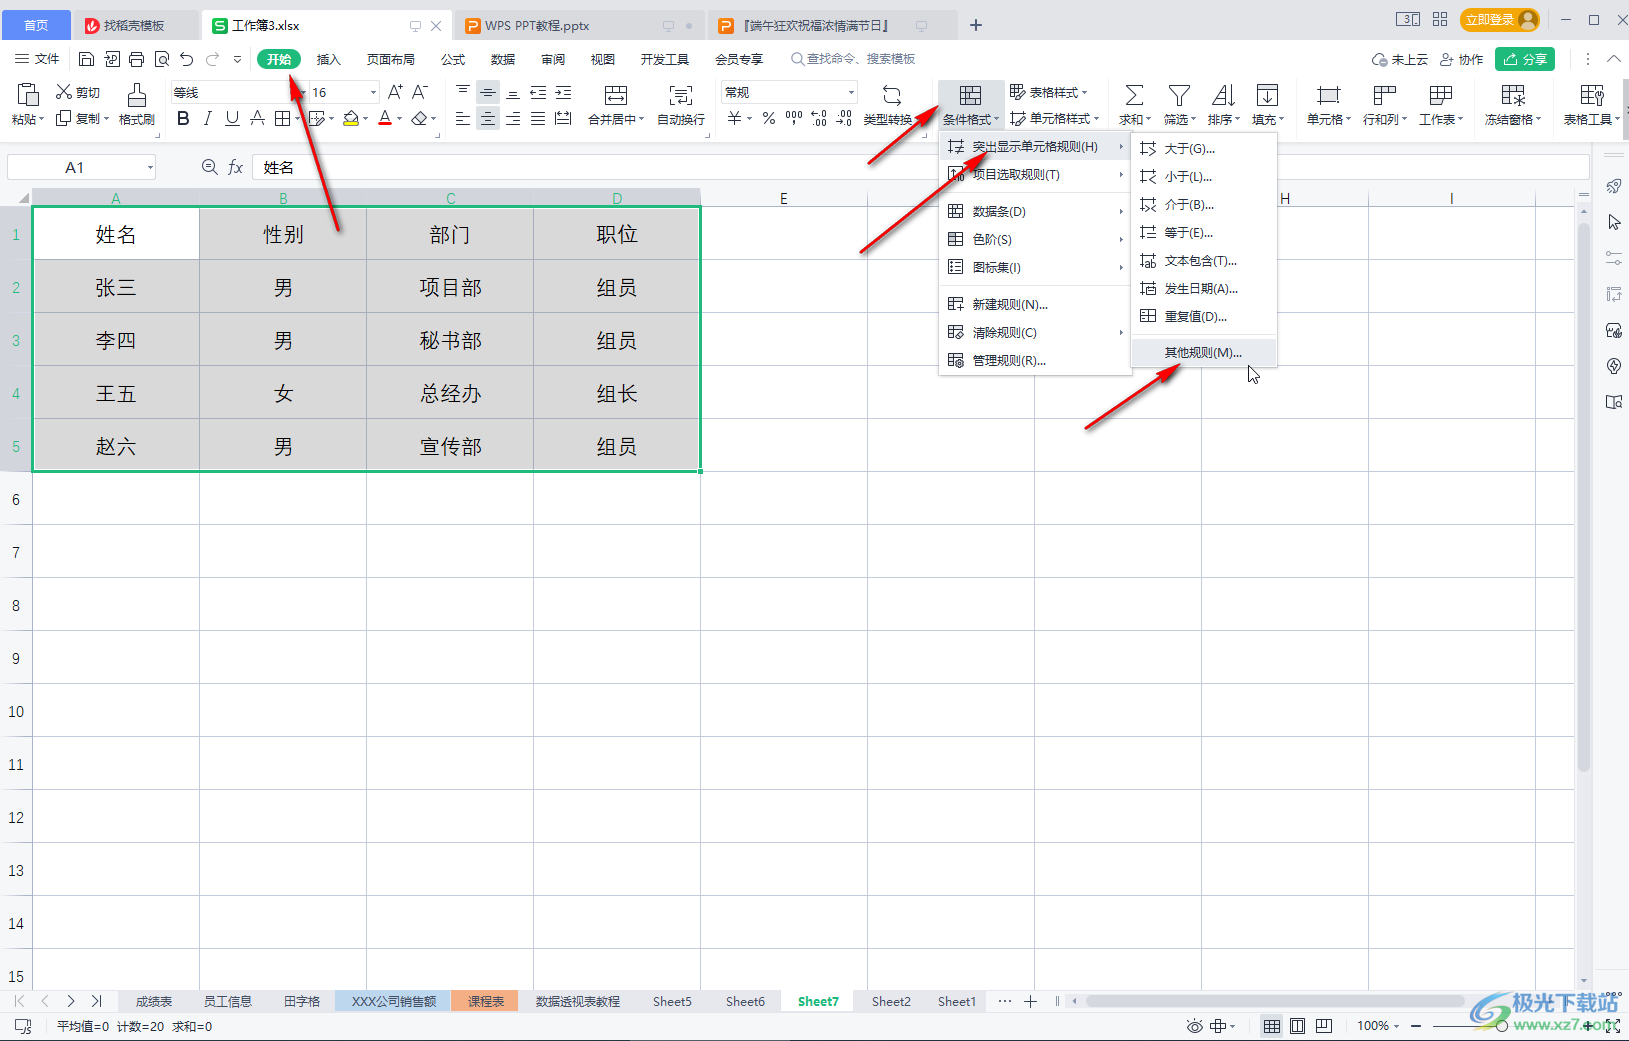Toggle bold formatting
The image size is (1629, 1041).
click(183, 119)
